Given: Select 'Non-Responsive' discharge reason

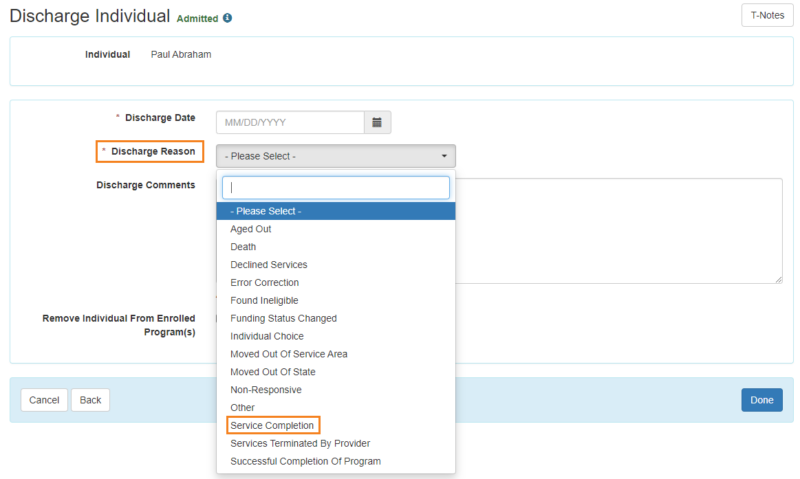Looking at the screenshot, I should pyautogui.click(x=265, y=390).
